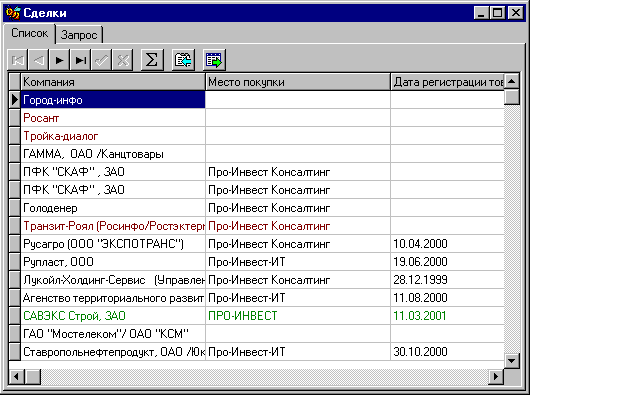Click the row indicator beside Город-инфо
The image size is (628, 419).
click(15, 100)
